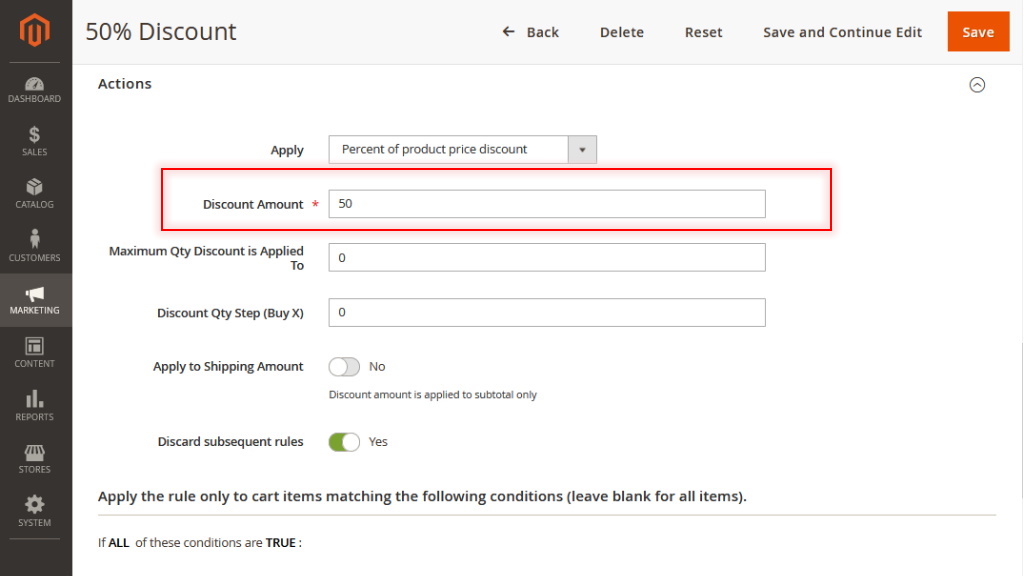Open the Reports sidebar menu

tap(35, 406)
